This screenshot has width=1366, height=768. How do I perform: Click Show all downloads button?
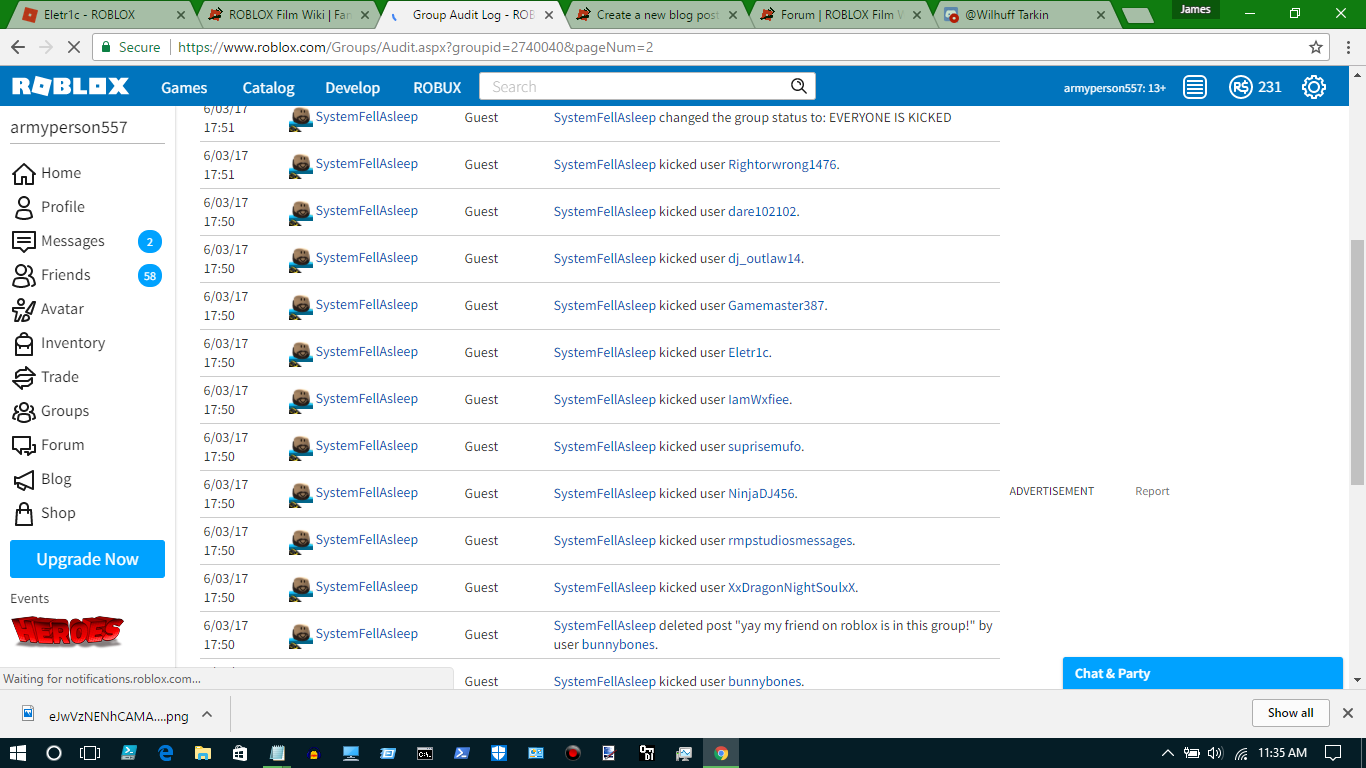click(x=1290, y=713)
